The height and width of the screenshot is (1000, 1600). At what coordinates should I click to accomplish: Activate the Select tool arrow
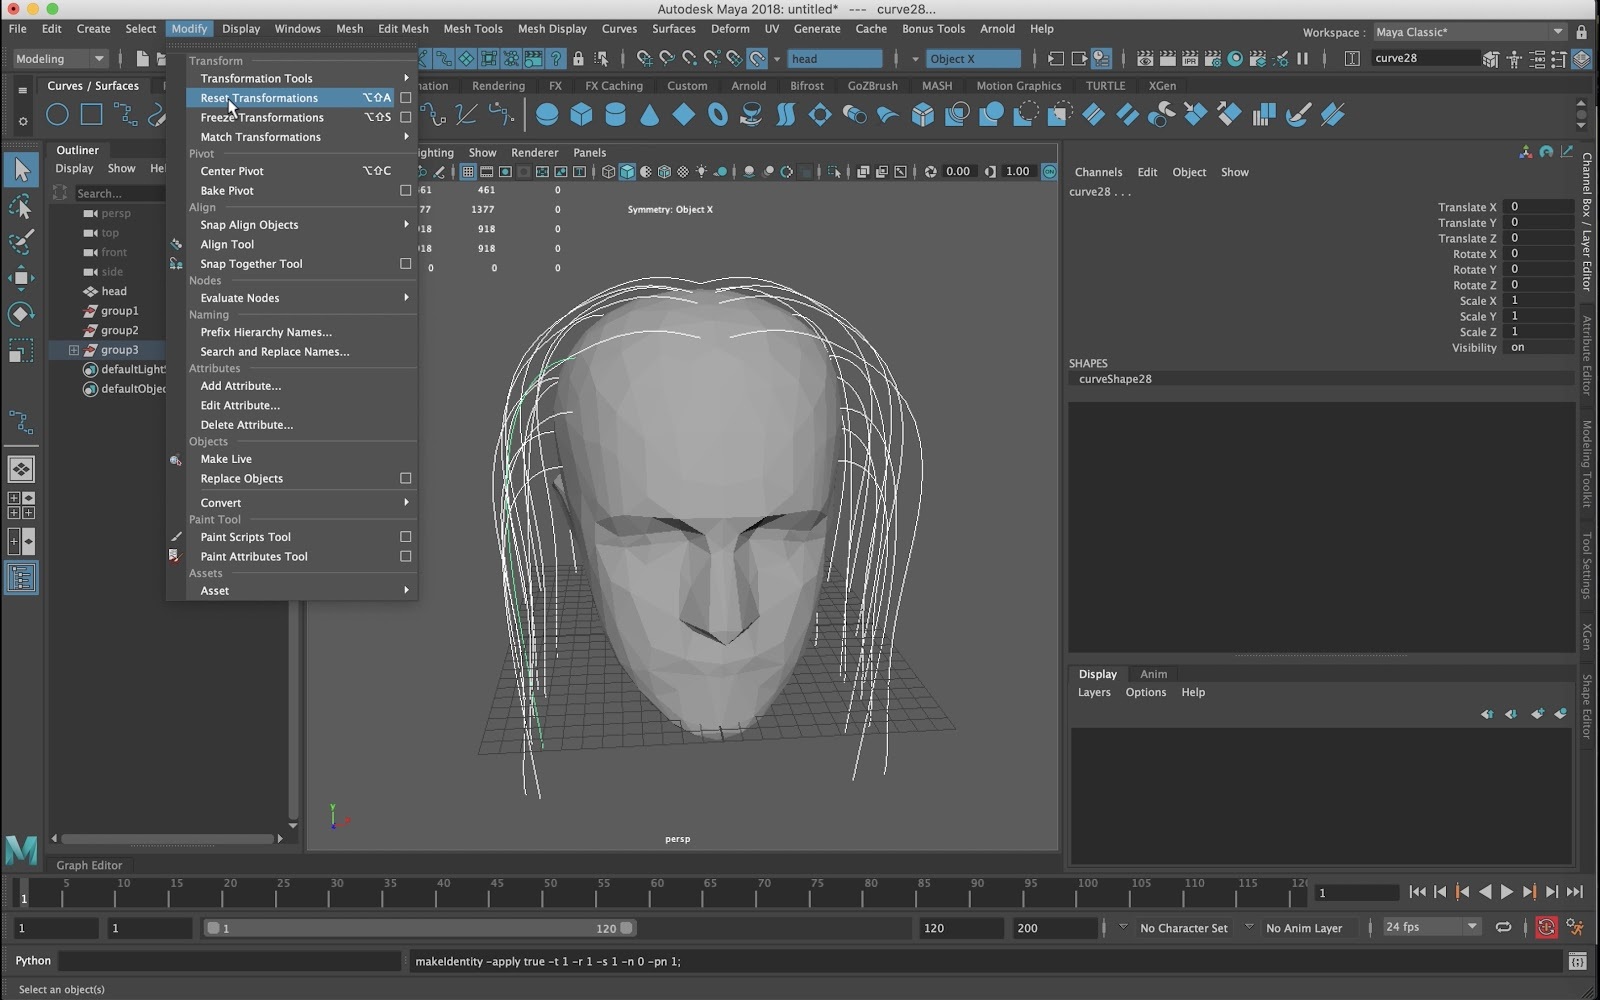[21, 170]
